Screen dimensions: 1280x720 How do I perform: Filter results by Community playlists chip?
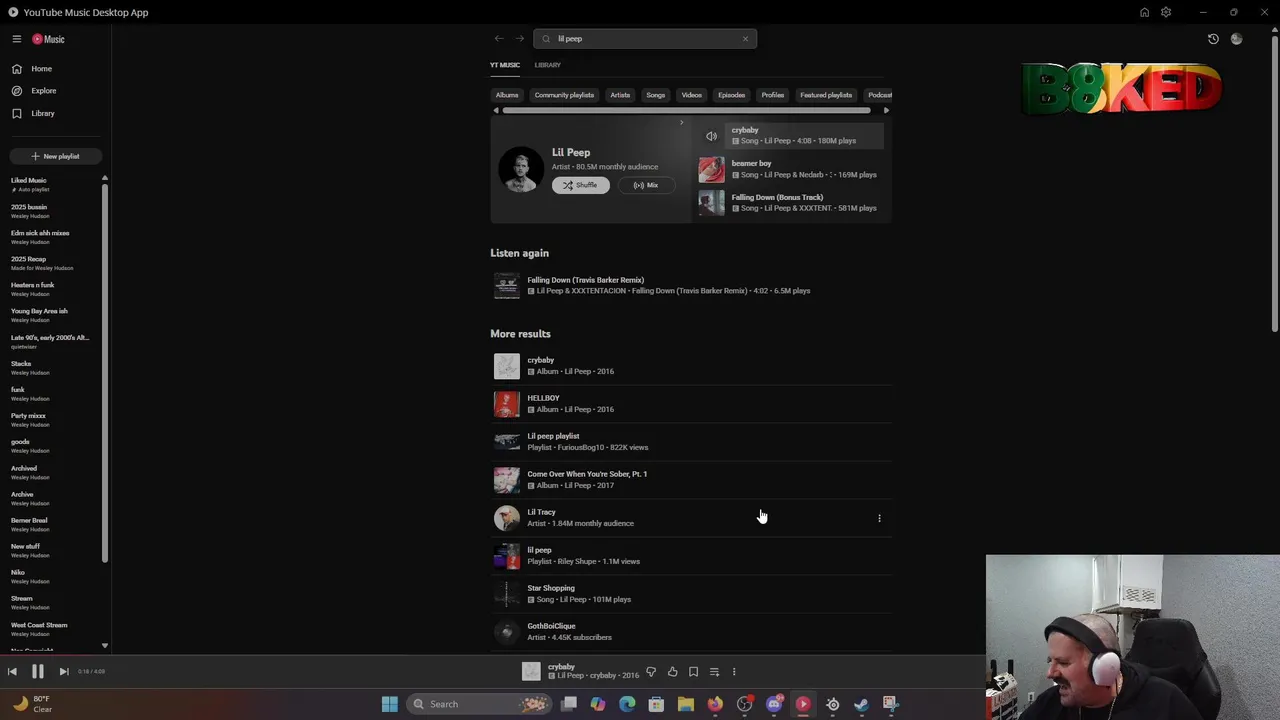(564, 95)
